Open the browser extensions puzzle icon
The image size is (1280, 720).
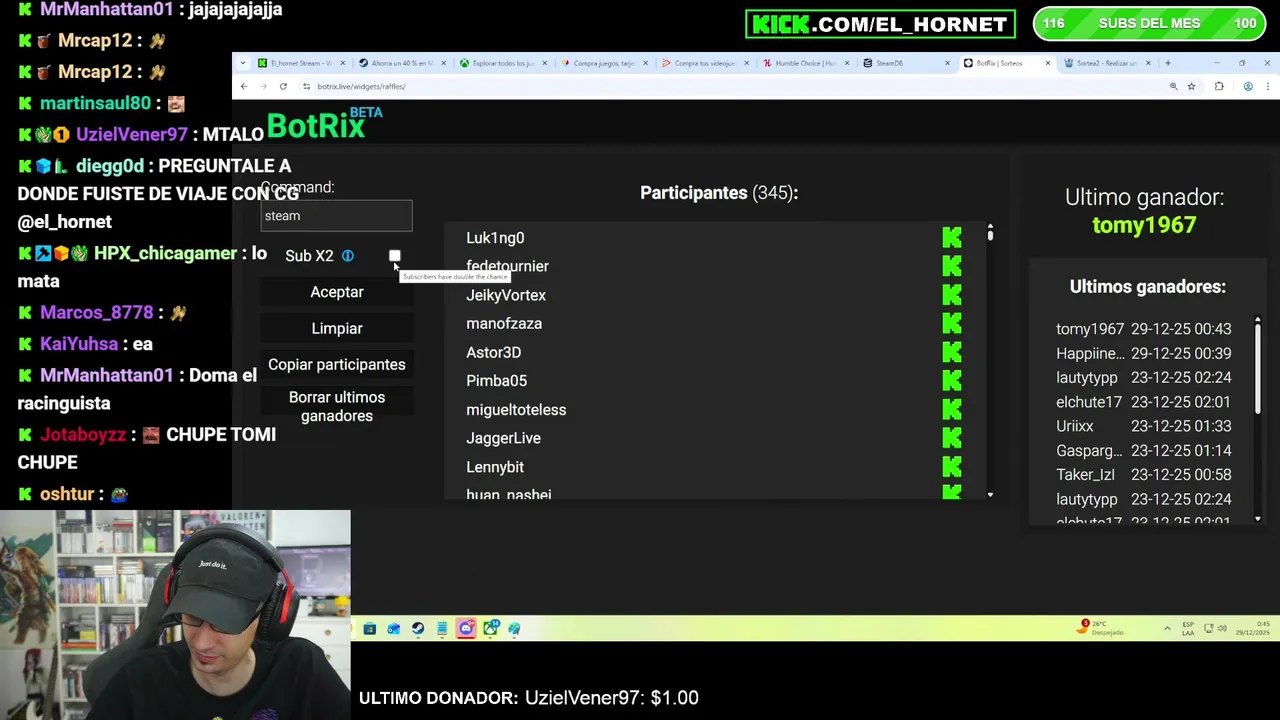1219,87
